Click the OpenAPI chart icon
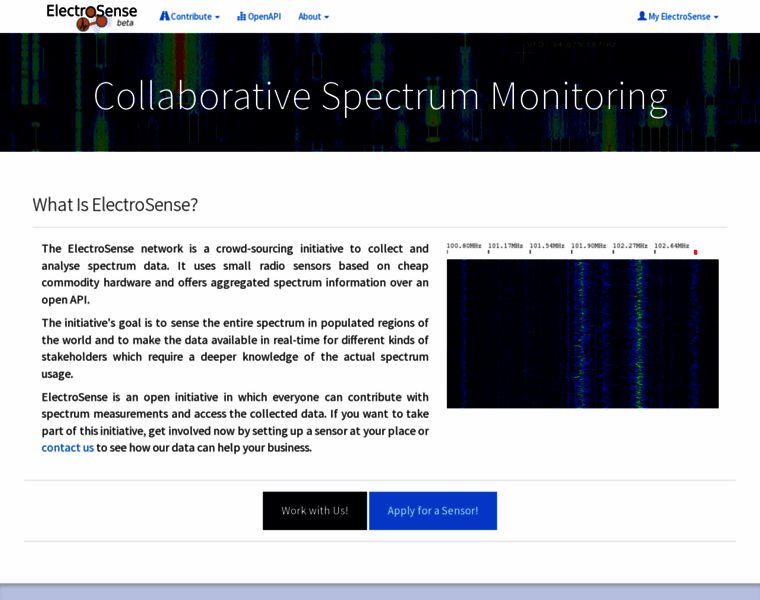 tap(241, 16)
